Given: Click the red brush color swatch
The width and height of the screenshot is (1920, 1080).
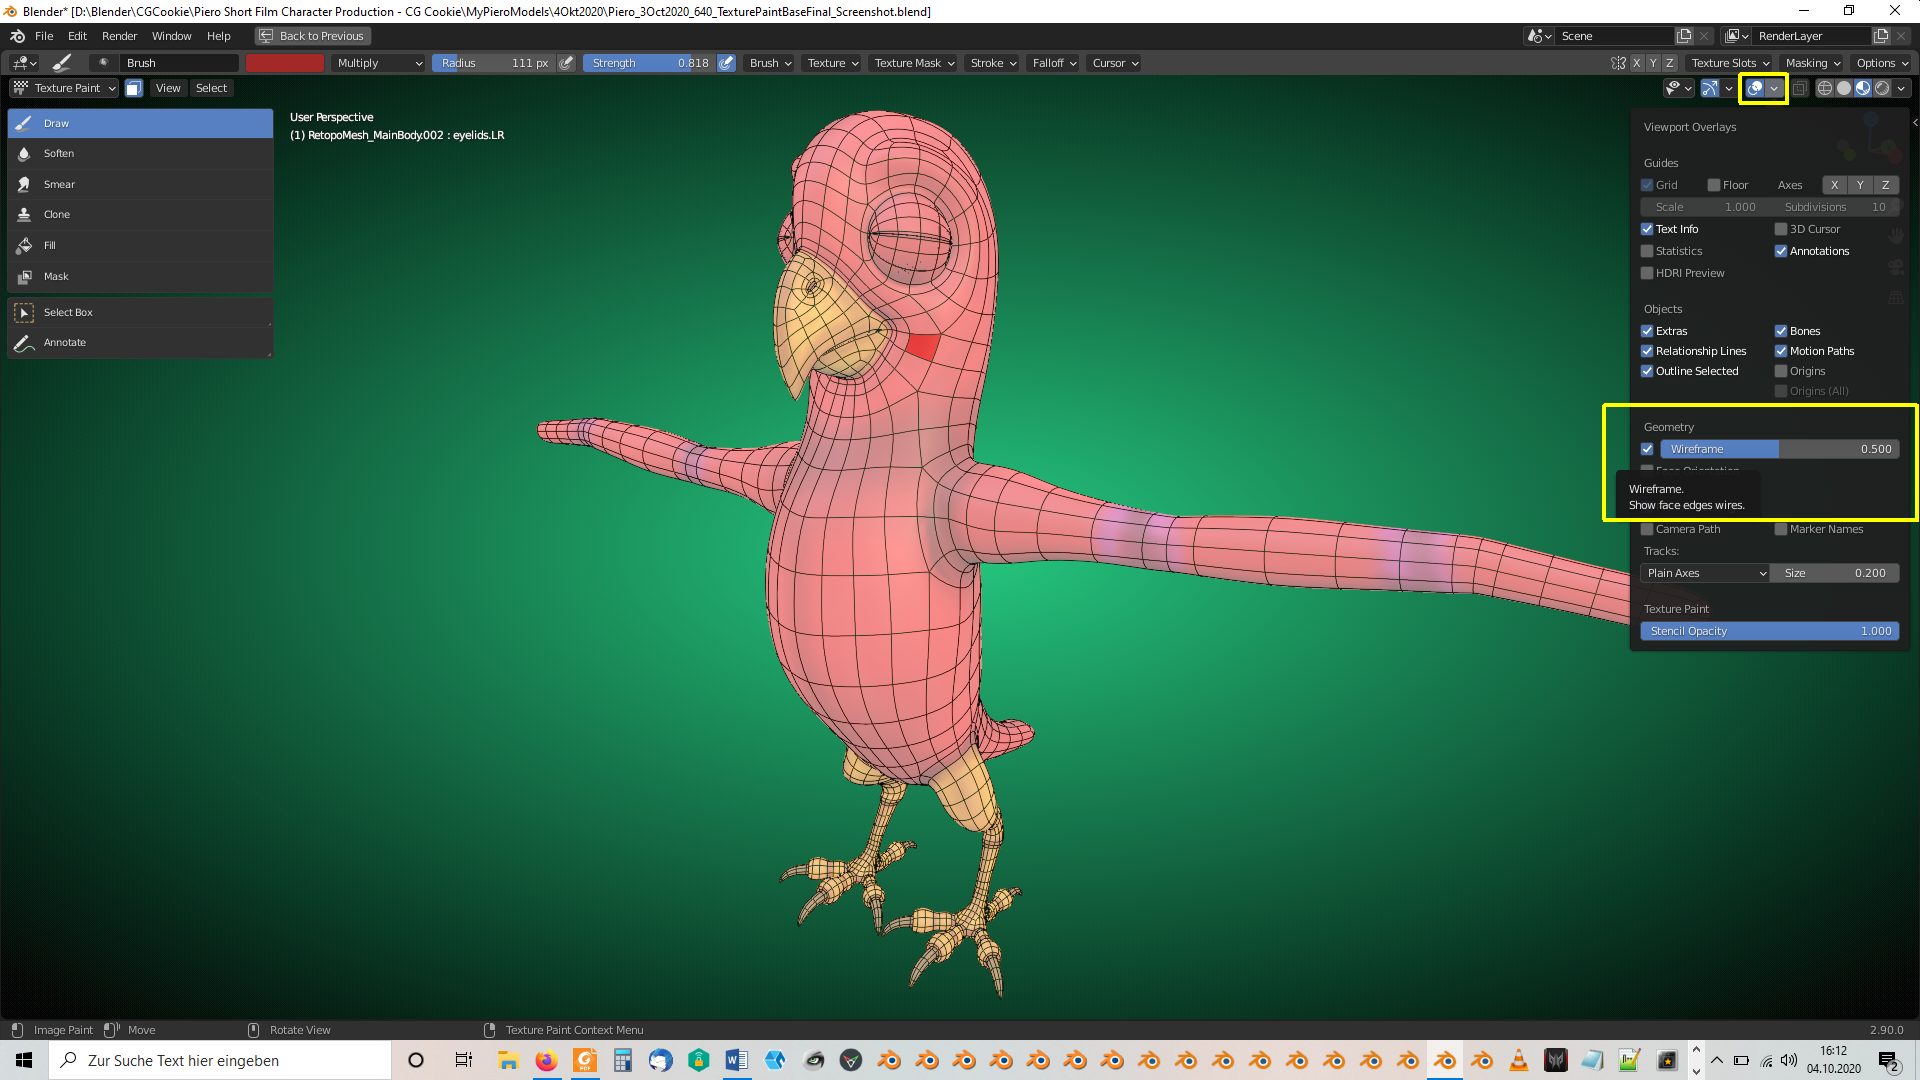Looking at the screenshot, I should (x=285, y=63).
